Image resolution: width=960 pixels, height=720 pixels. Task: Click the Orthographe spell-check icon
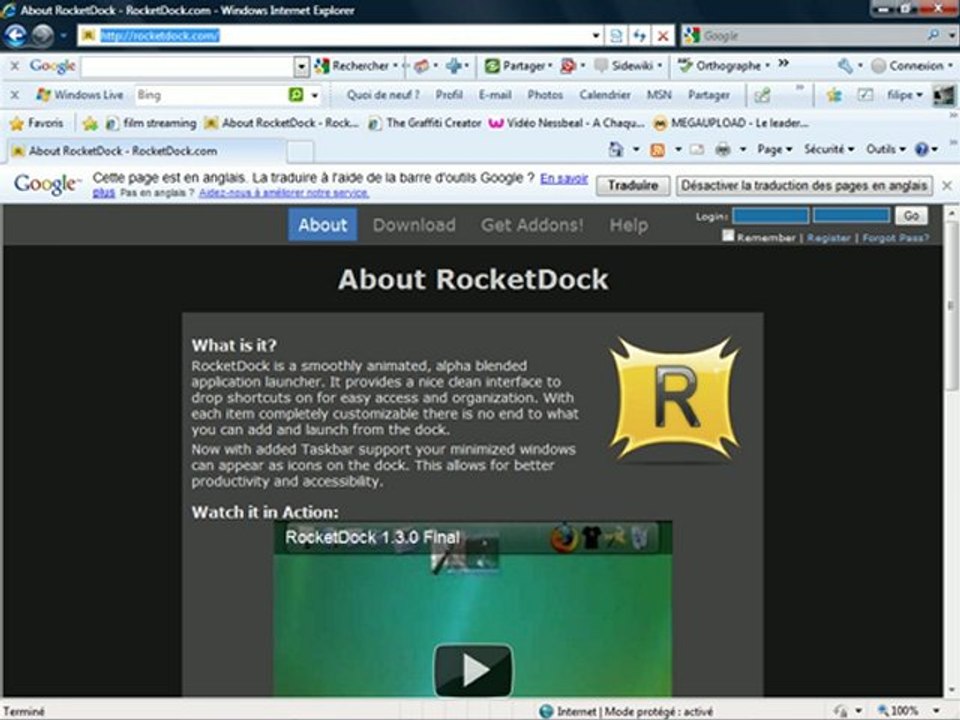685,65
